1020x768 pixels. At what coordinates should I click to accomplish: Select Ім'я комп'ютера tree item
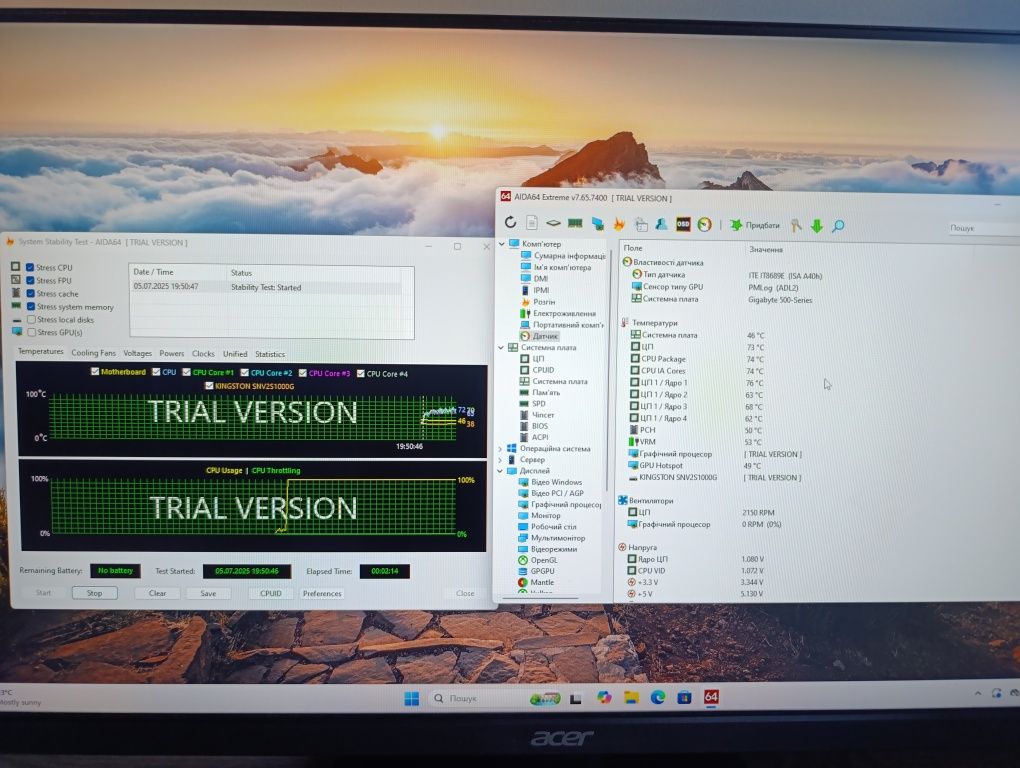coord(556,267)
